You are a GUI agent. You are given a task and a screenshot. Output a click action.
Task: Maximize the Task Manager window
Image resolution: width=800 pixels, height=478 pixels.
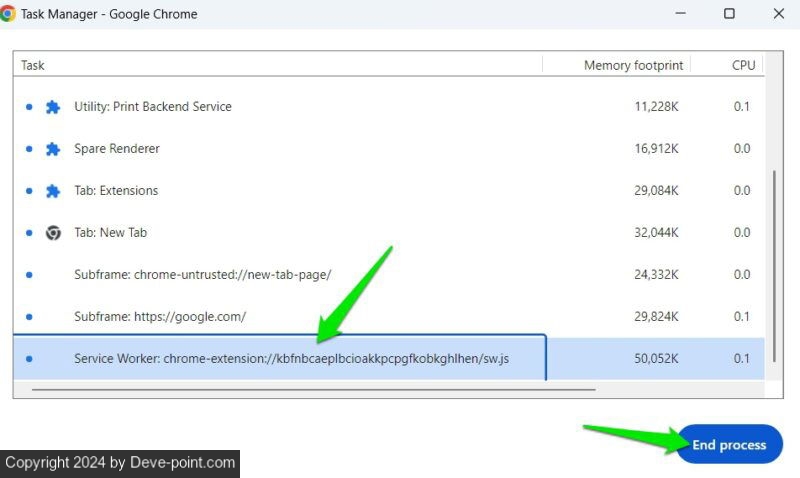pyautogui.click(x=729, y=14)
